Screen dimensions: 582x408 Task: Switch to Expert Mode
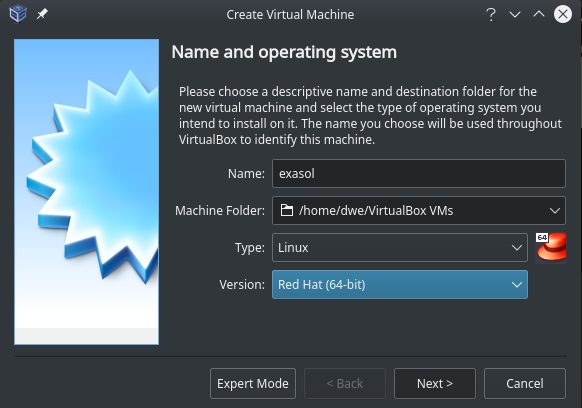click(x=253, y=383)
